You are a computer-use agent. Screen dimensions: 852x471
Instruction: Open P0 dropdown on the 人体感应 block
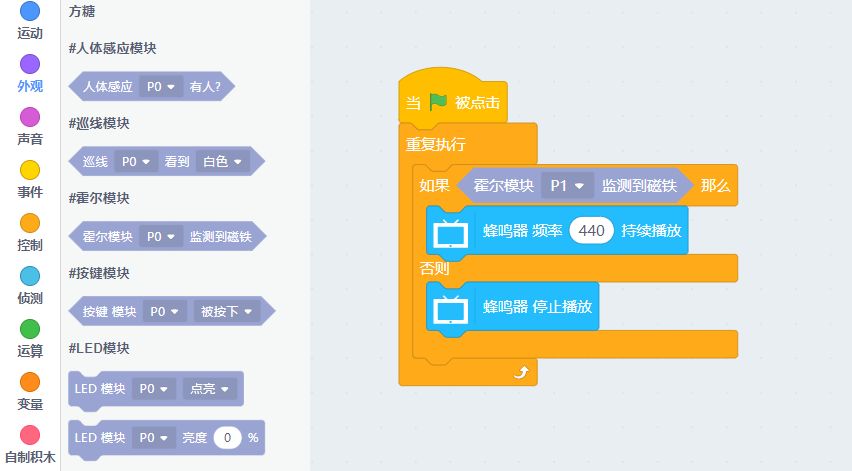click(x=161, y=87)
